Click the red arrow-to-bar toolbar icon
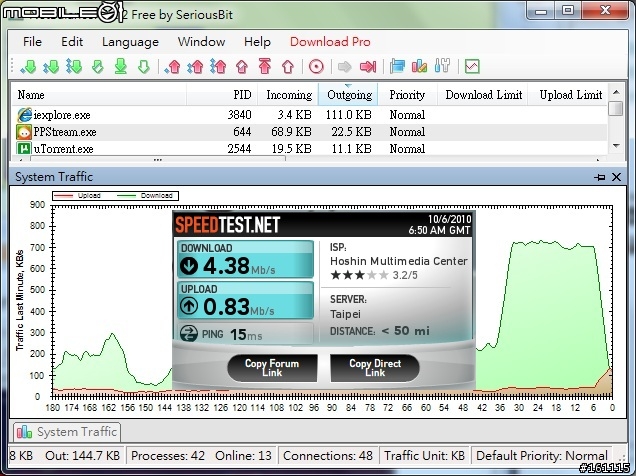This screenshot has width=636, height=476. point(368,66)
